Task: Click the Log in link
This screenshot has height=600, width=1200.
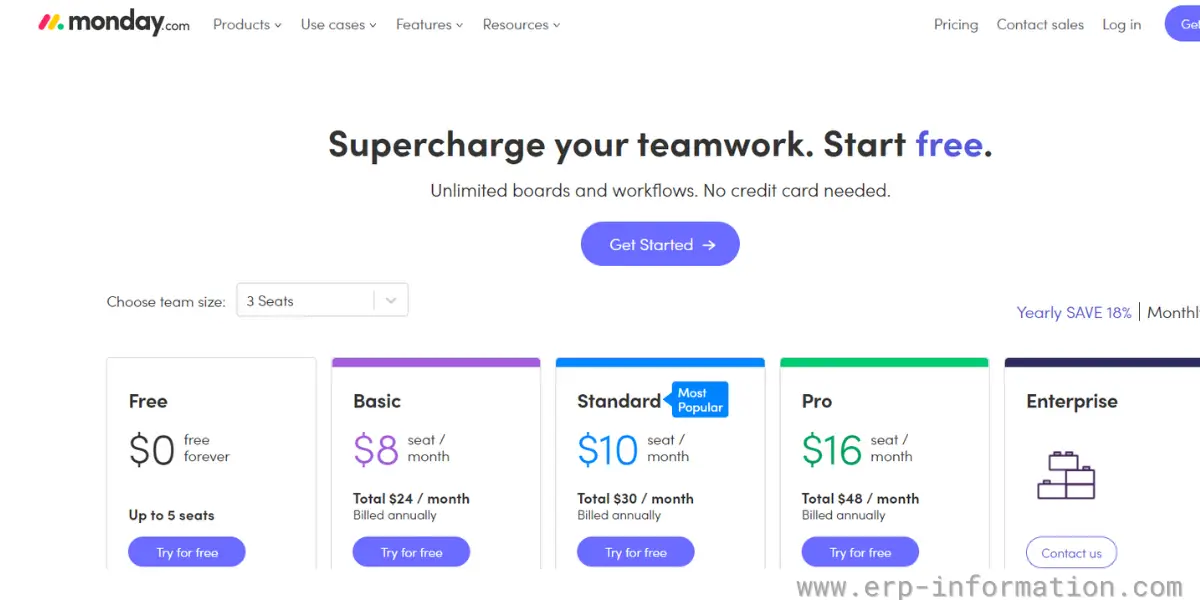Action: 1122,24
